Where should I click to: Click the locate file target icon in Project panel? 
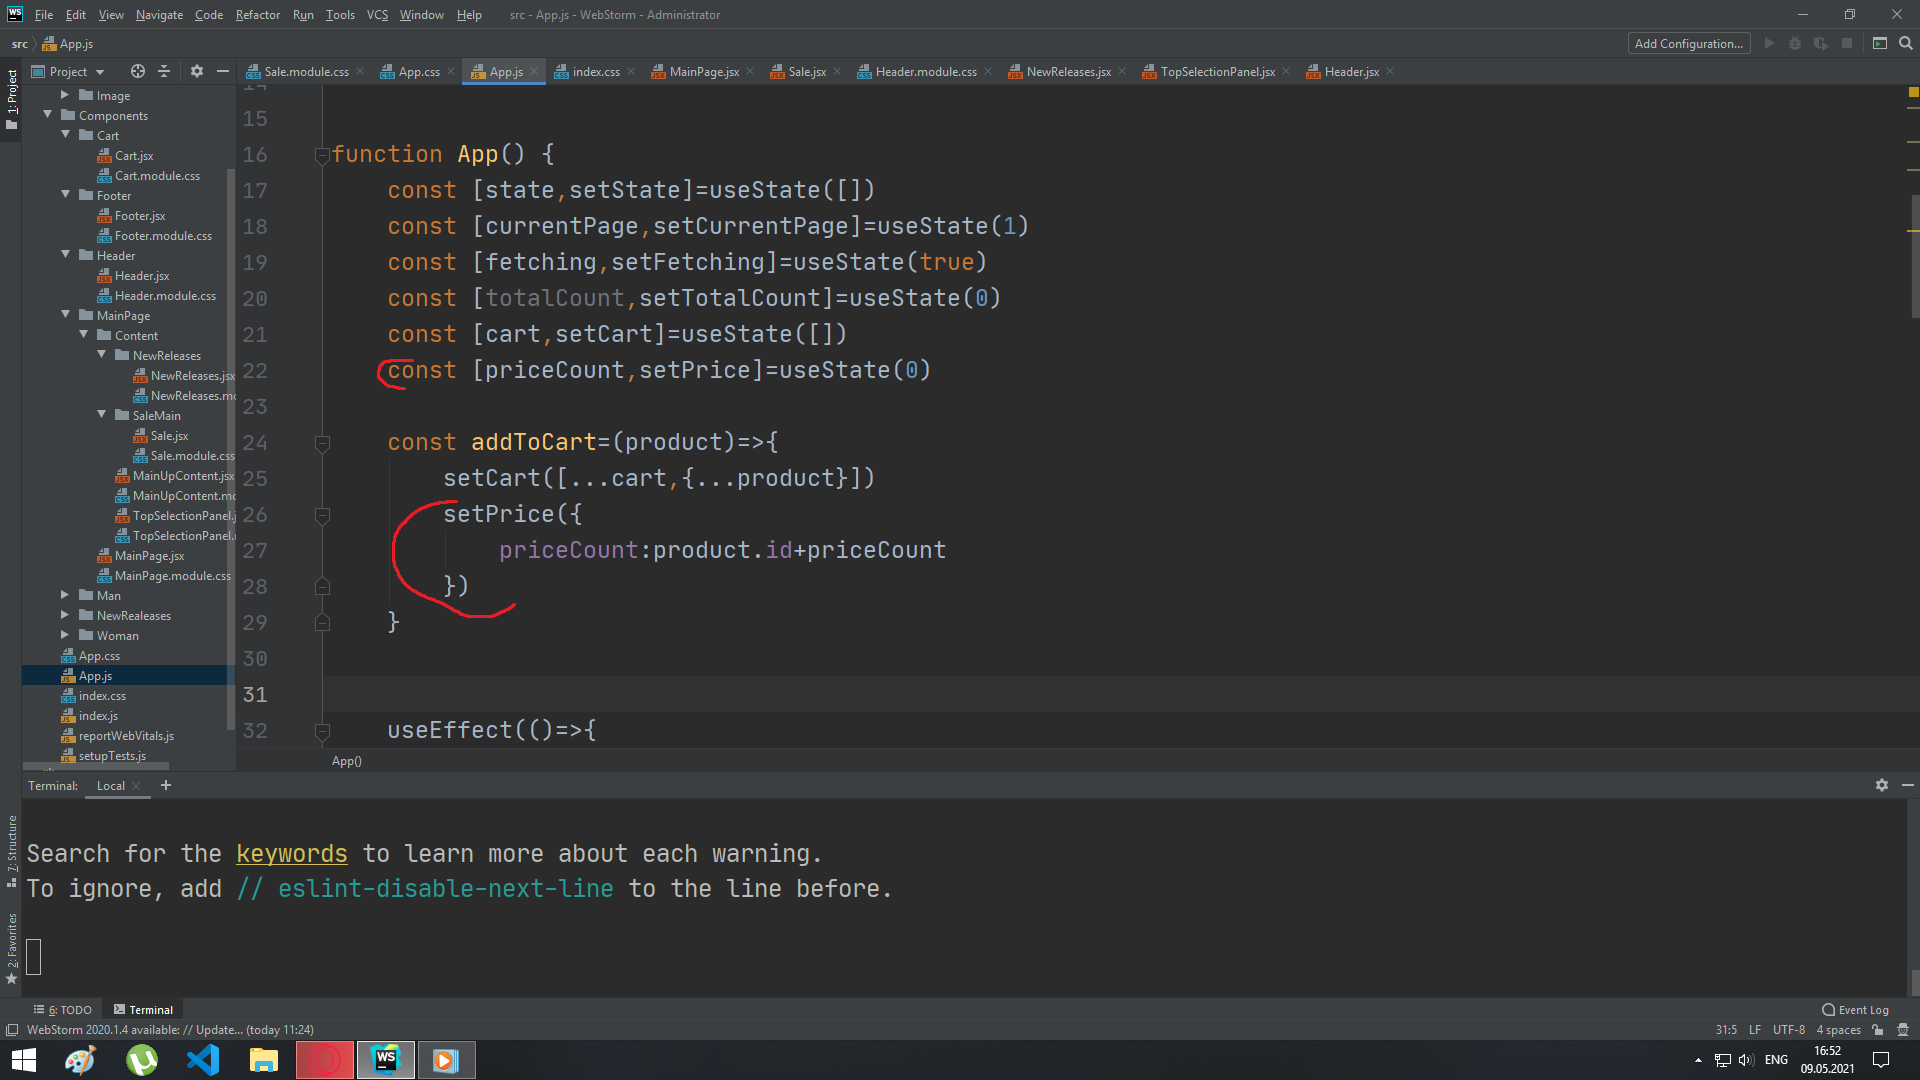(138, 71)
